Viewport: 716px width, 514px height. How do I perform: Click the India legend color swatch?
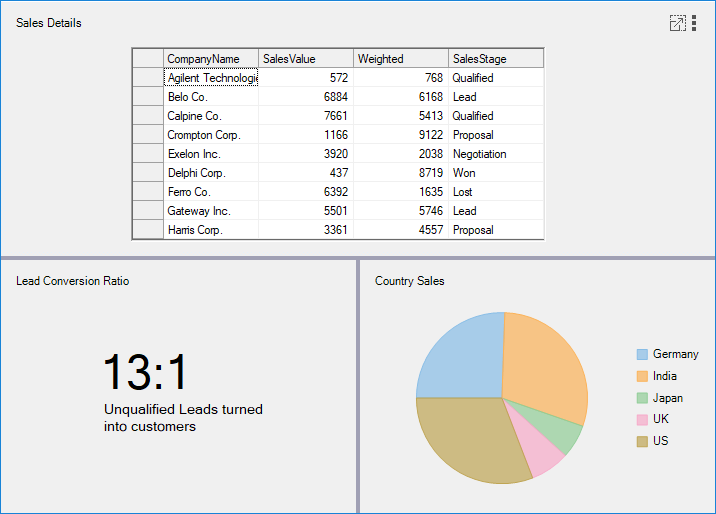(x=642, y=376)
